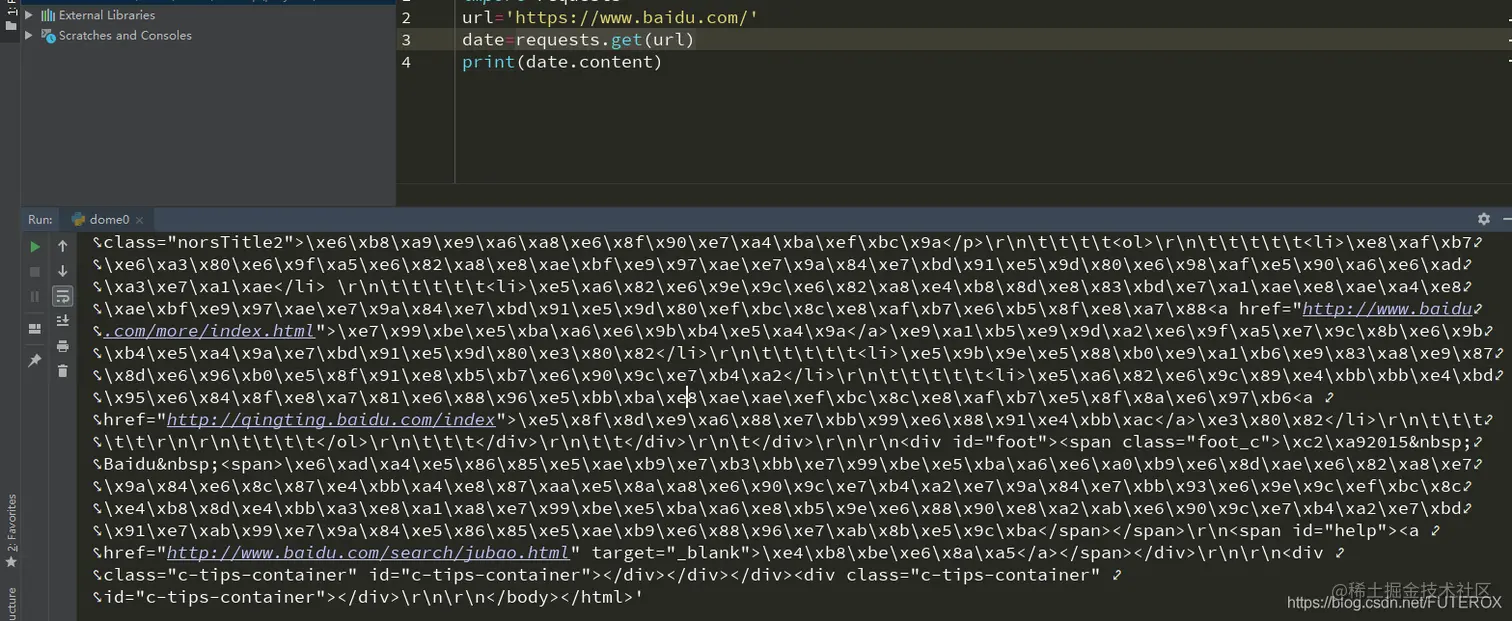Hide the Run tool window with minus icon
Viewport: 1512px width, 621px height.
(x=1506, y=219)
